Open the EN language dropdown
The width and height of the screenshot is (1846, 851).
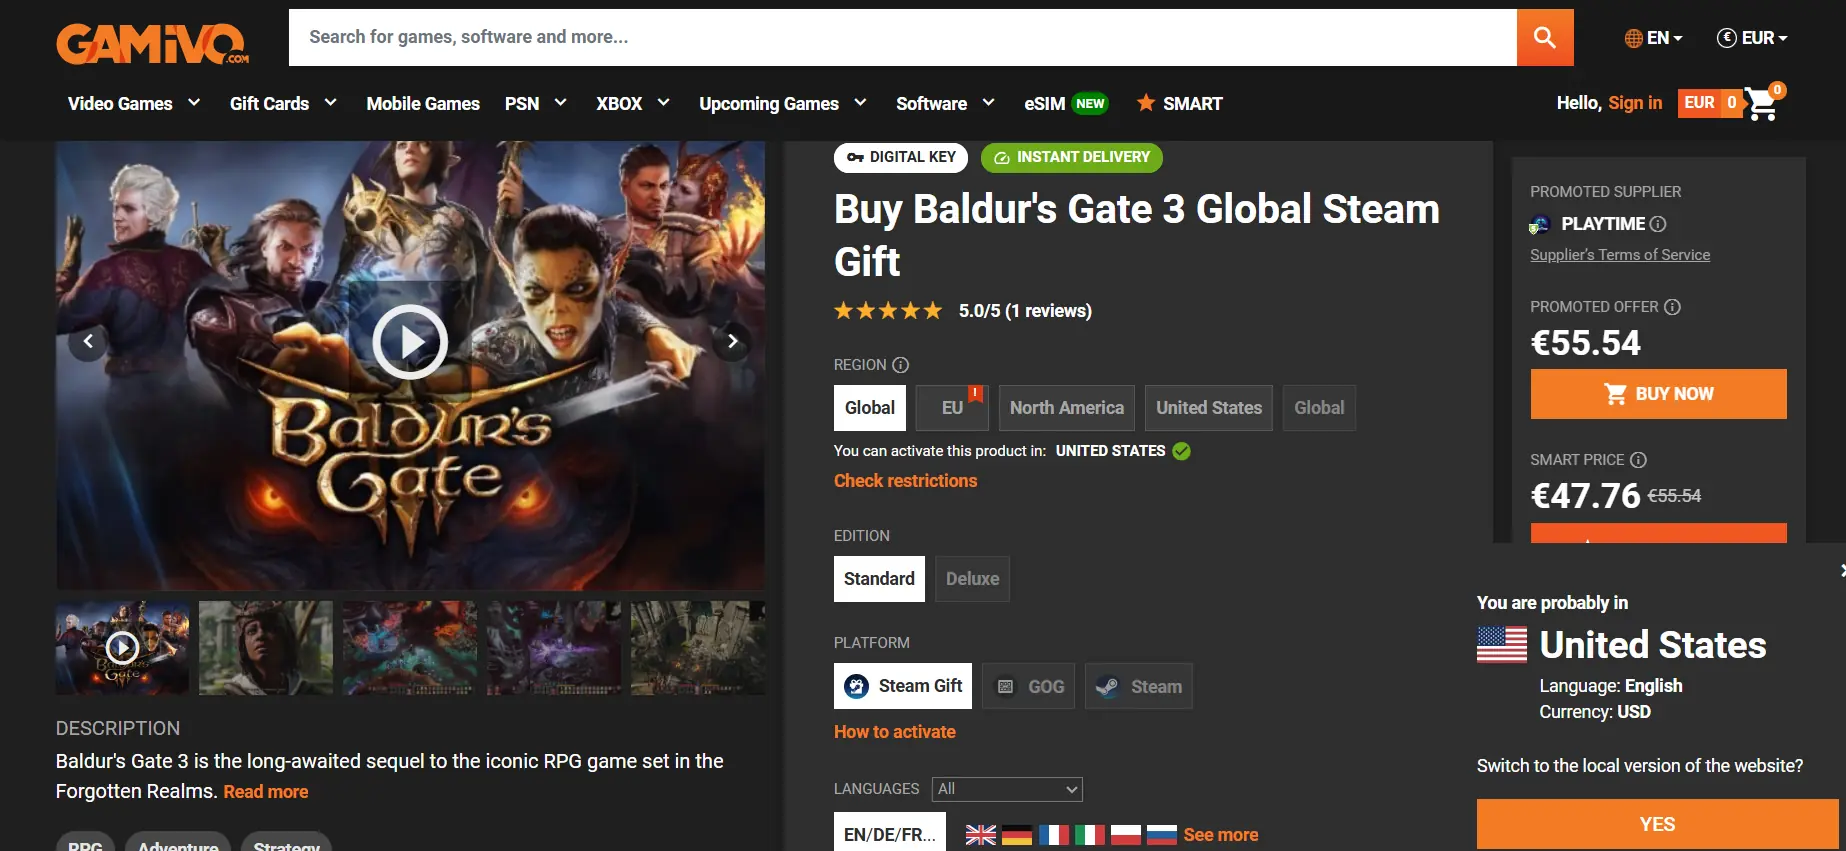1654,38
